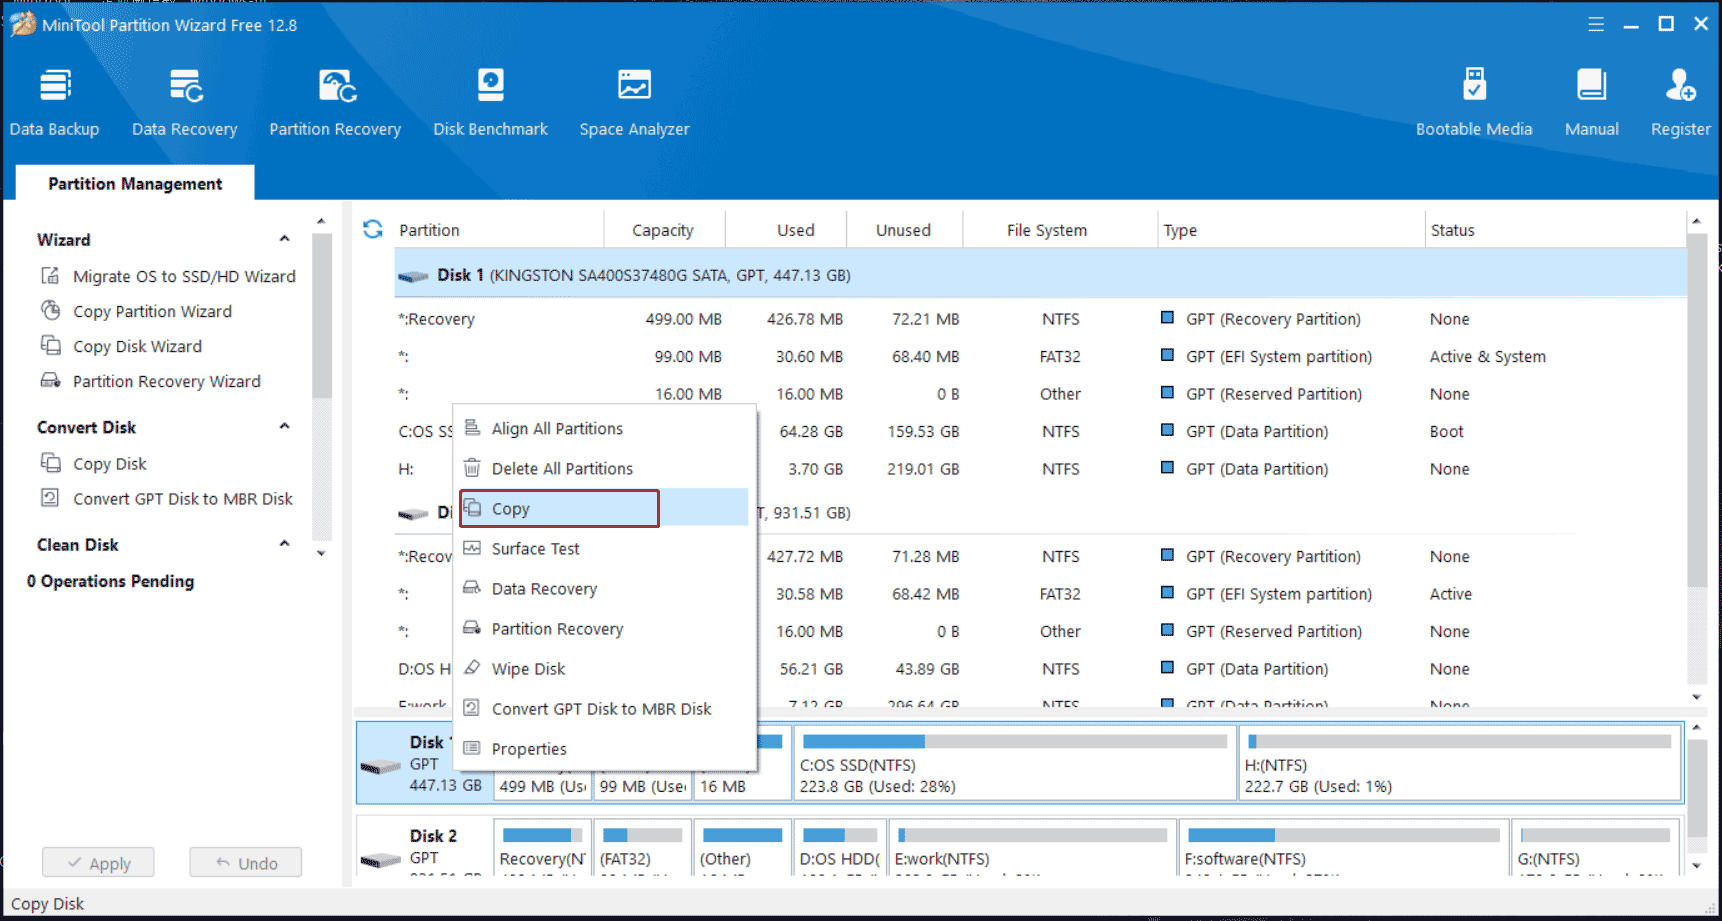Select the 99.00 MB FAT32 EFI partition row
Screen dimensions: 1722x921
pyautogui.click(x=1040, y=356)
